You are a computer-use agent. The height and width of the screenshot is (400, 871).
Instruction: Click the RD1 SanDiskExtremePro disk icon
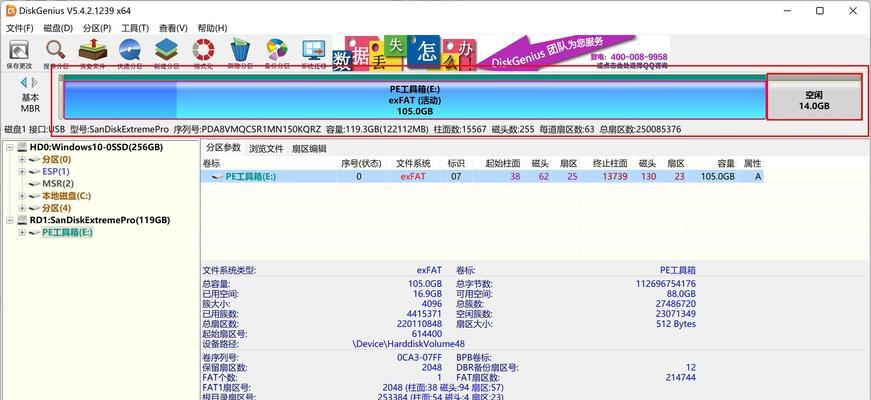coord(22,220)
